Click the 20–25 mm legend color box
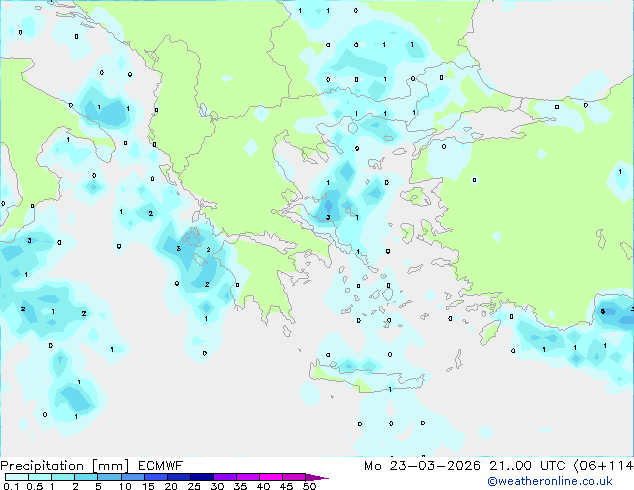 178,477
